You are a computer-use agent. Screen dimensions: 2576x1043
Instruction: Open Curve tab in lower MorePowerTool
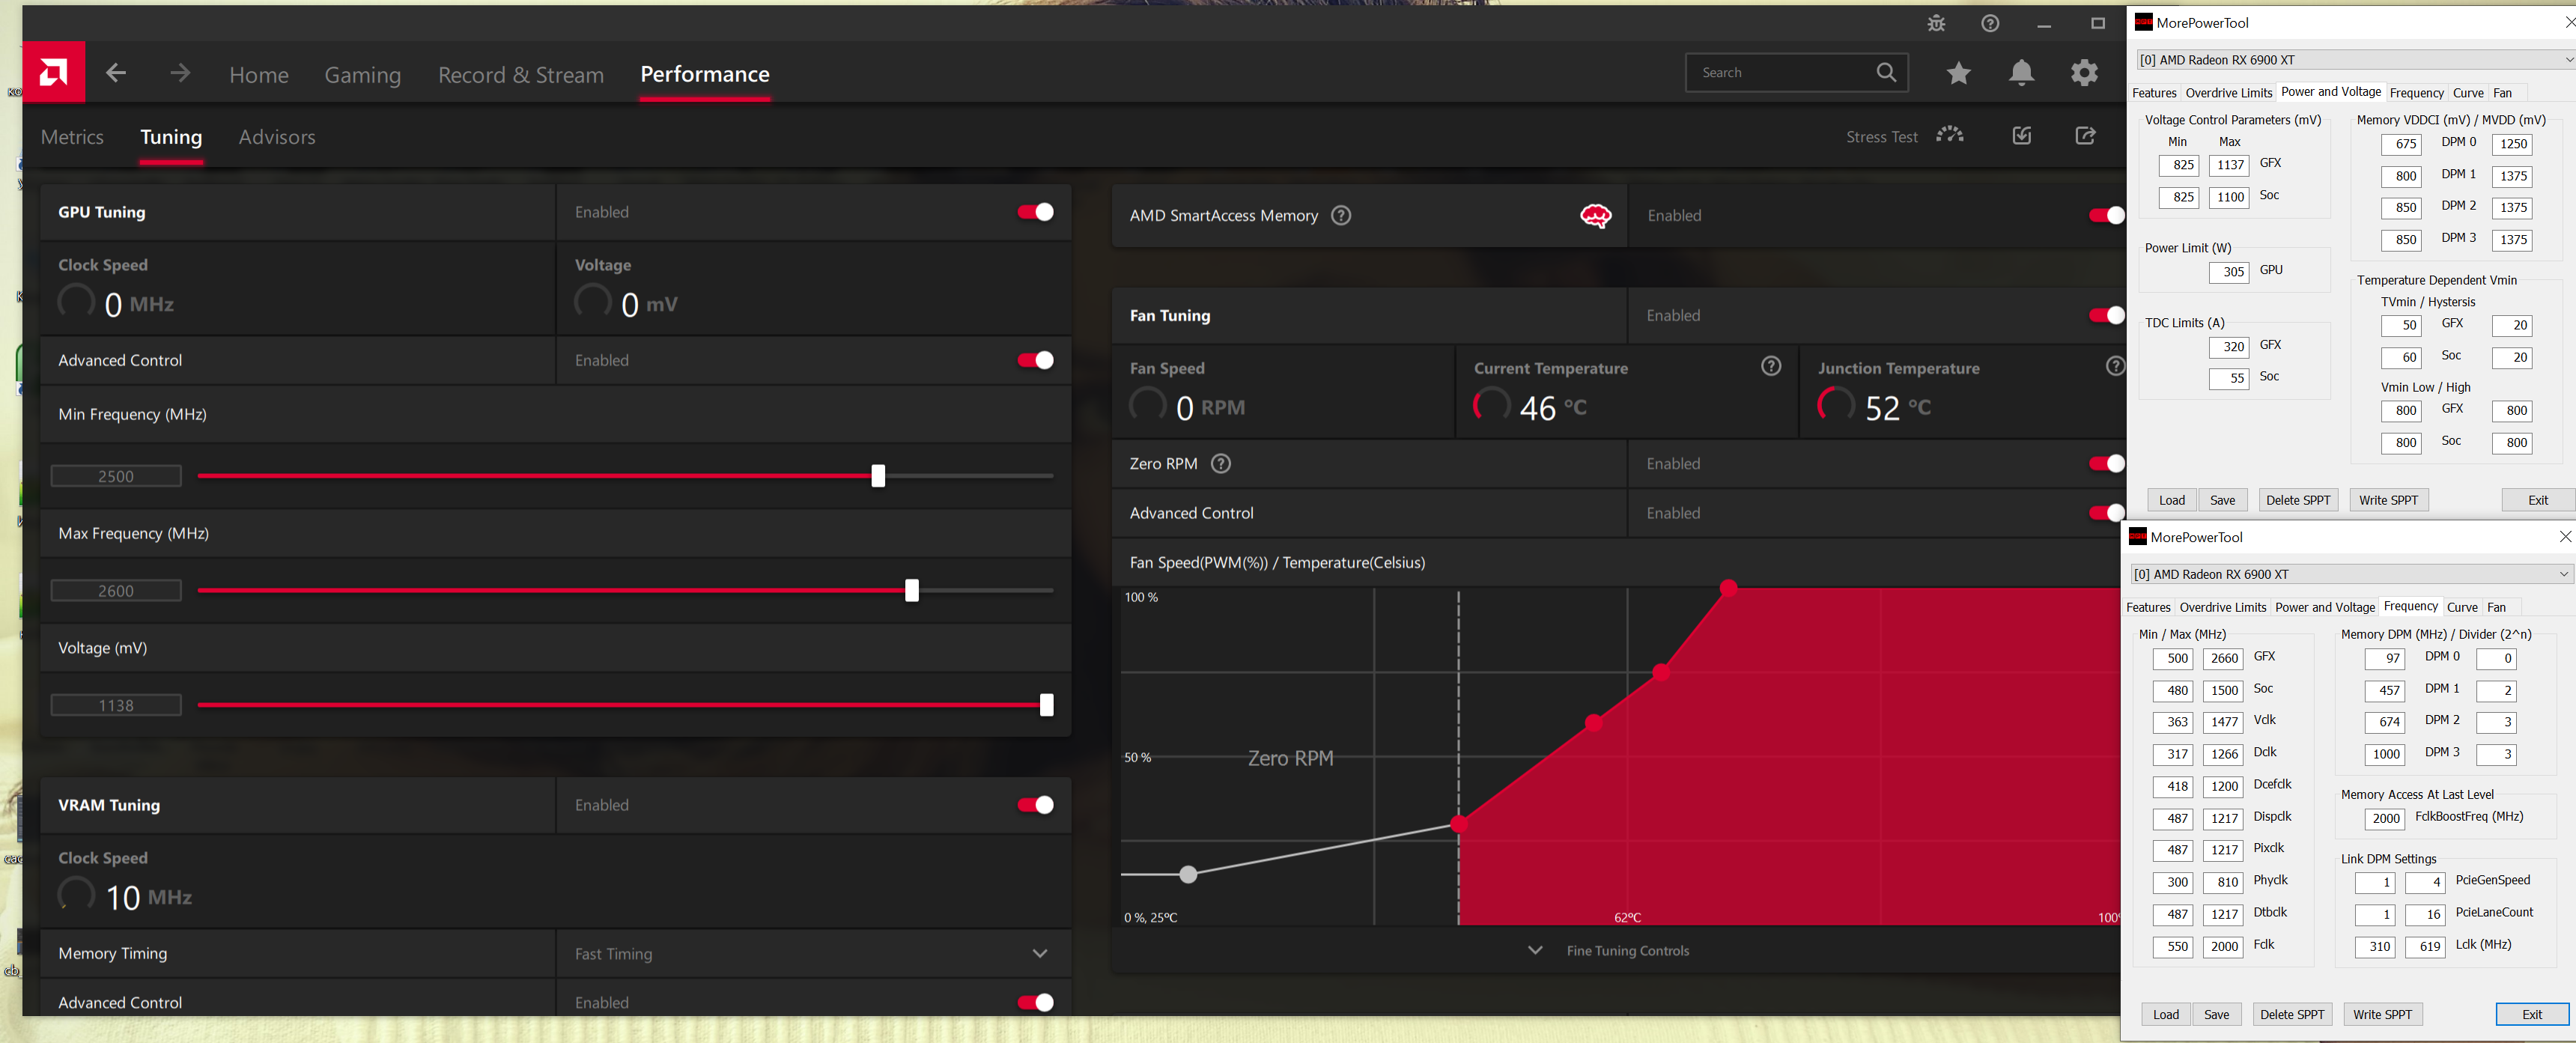[2461, 607]
